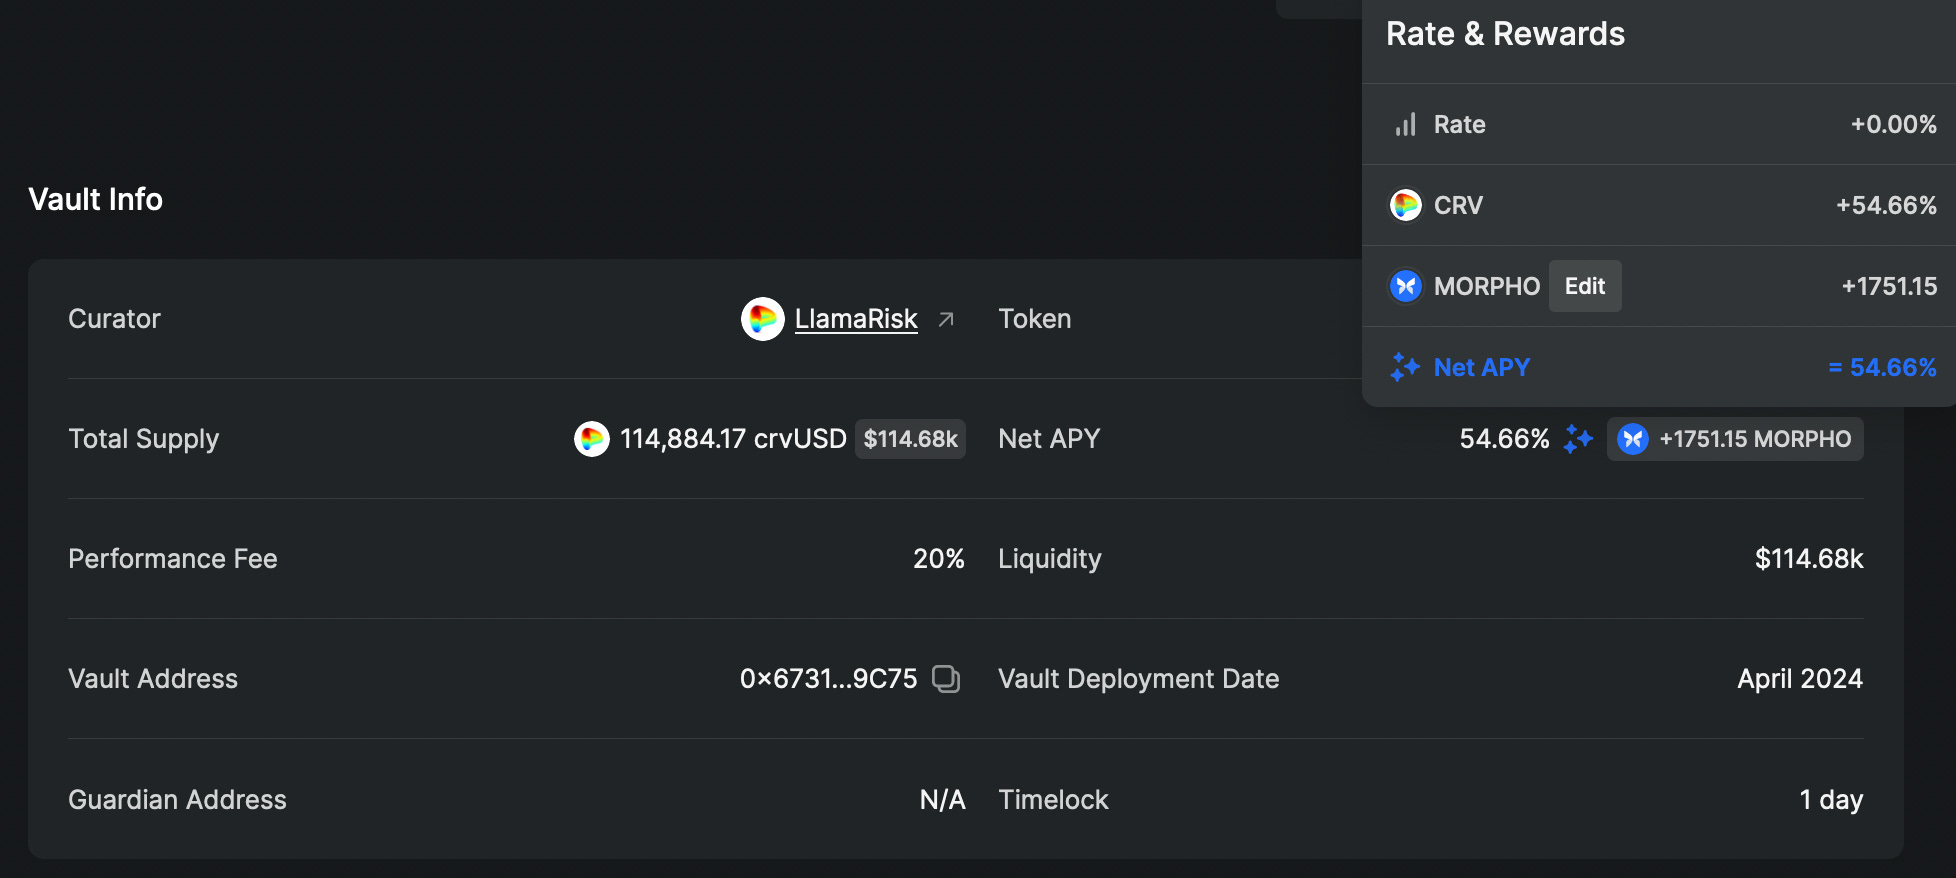Click the '+54.66%' CRV reward value
Viewport: 1956px width, 878px height.
(x=1886, y=205)
